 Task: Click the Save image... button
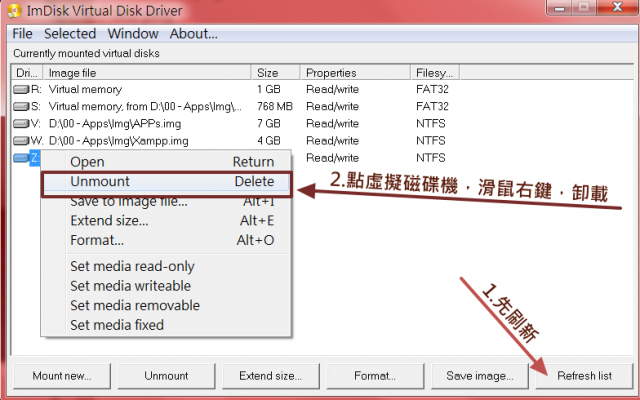pyautogui.click(x=480, y=376)
